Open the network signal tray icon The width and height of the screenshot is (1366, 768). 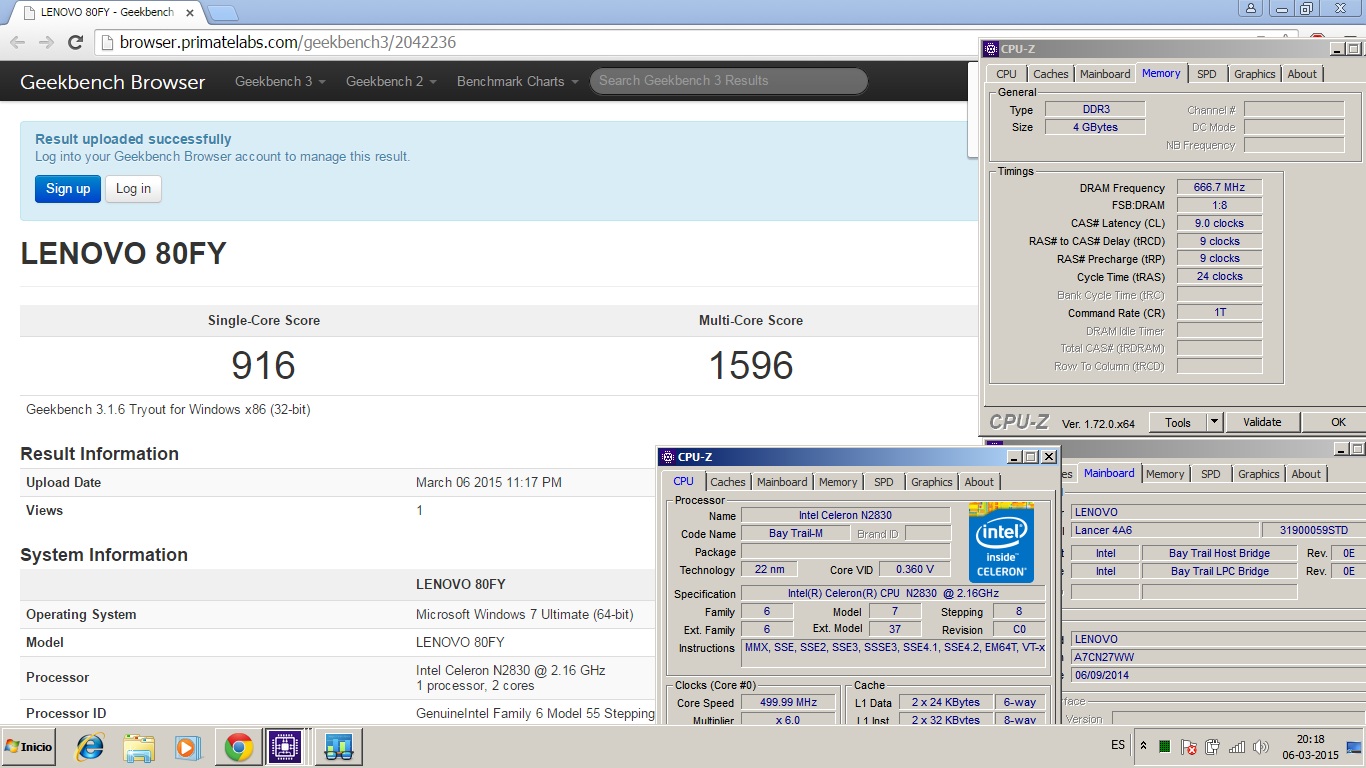click(x=1237, y=747)
